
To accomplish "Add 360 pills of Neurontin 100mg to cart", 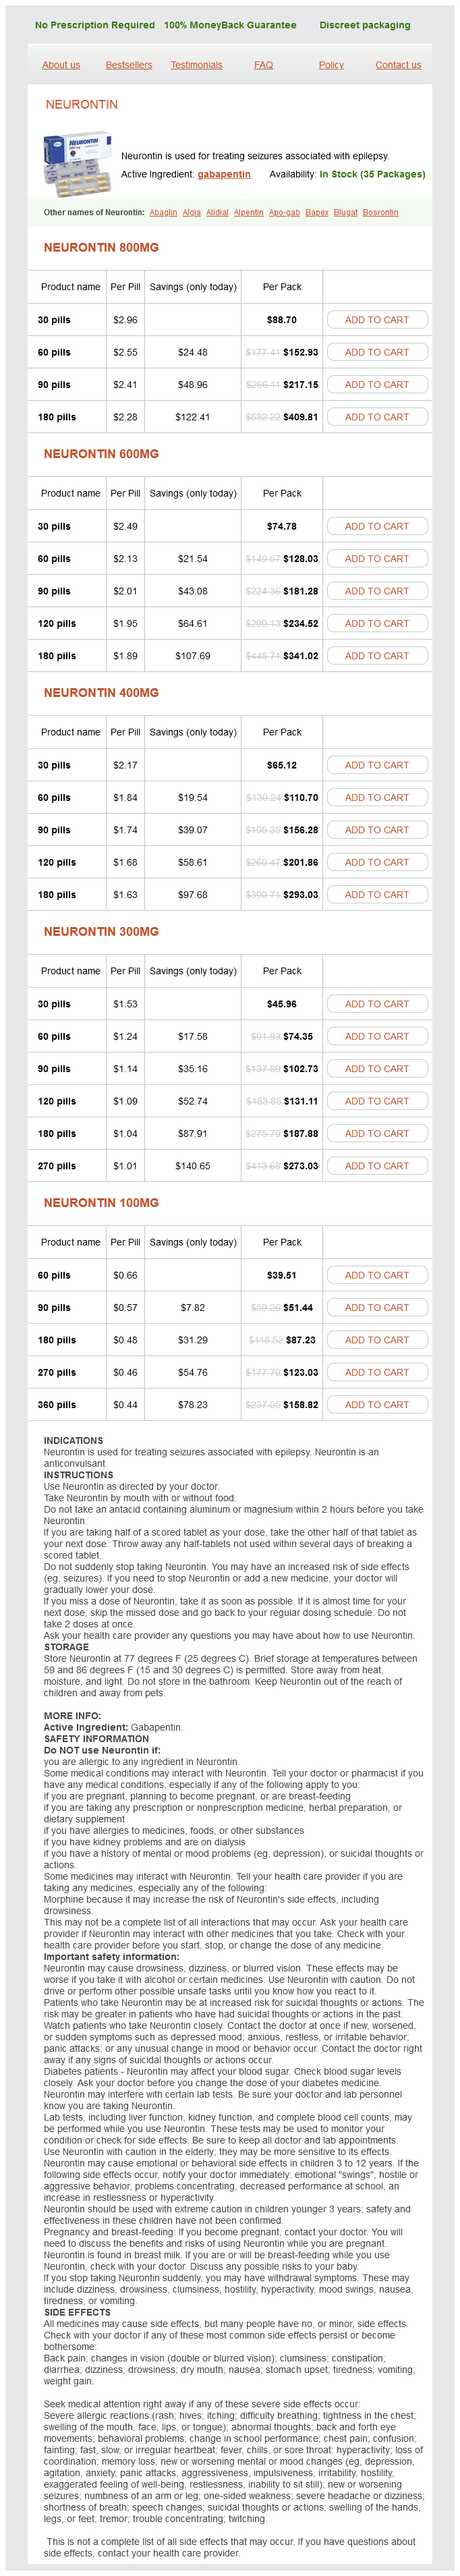I will coord(377,1405).
